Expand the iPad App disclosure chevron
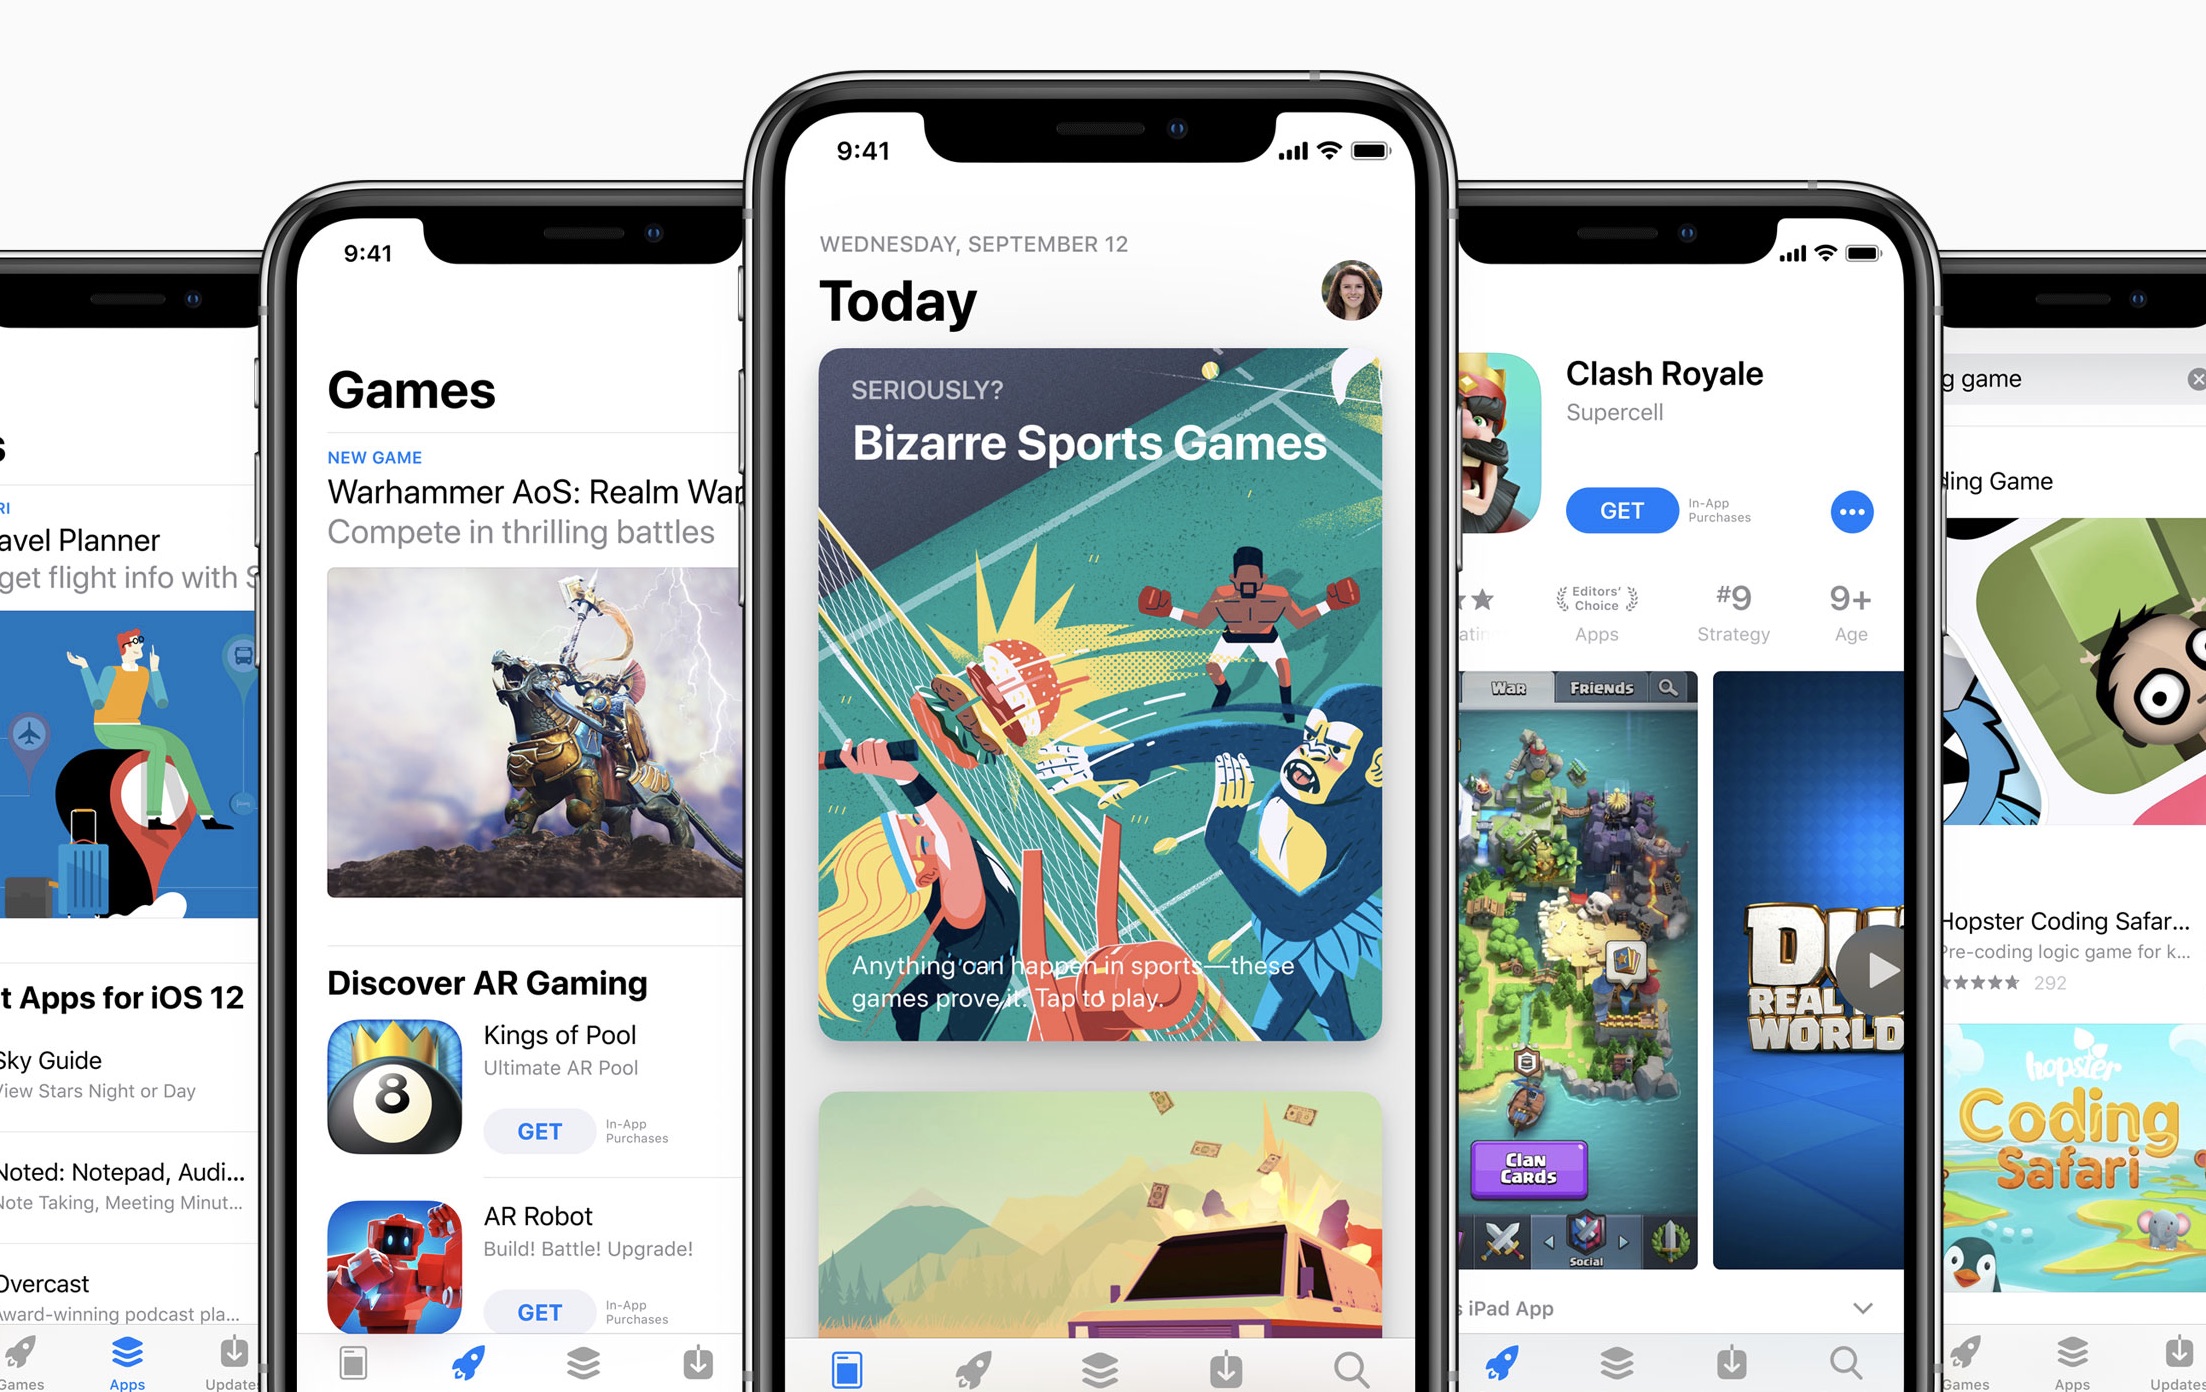The image size is (2206, 1392). (x=1865, y=1312)
